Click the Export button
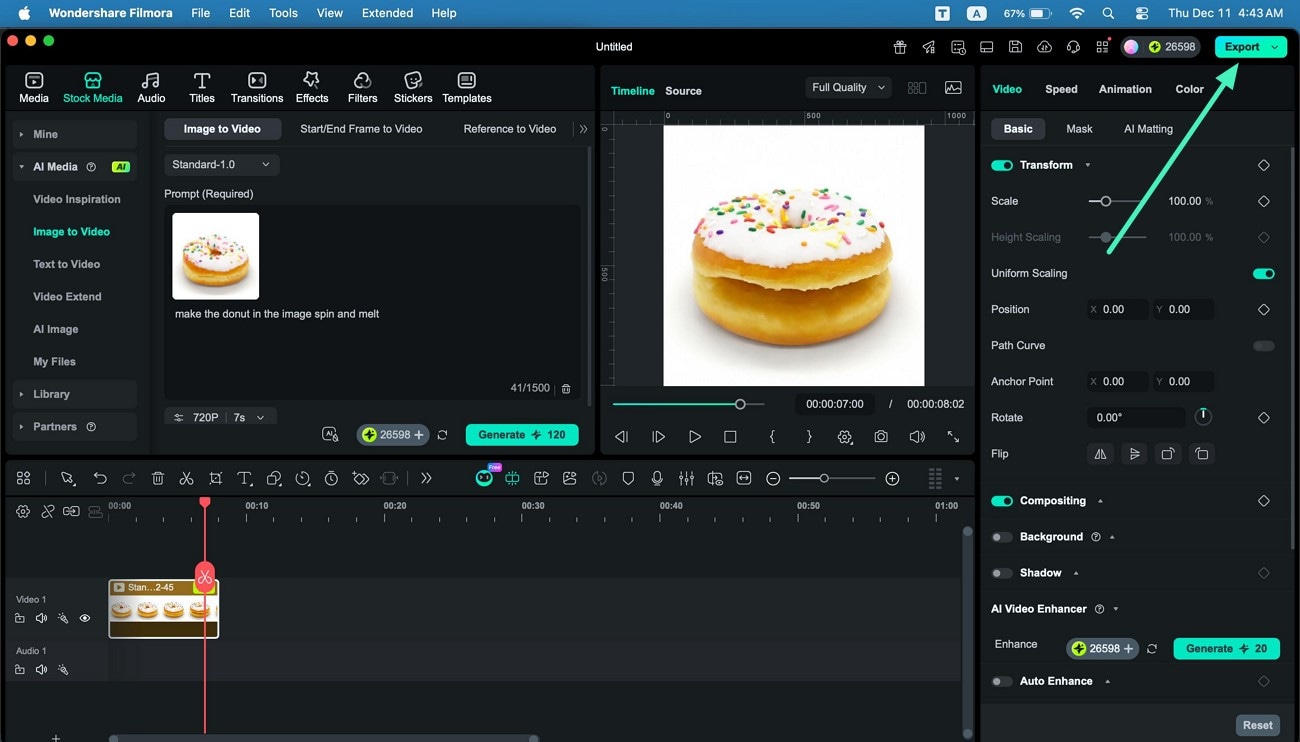Image resolution: width=1300 pixels, height=742 pixels. tap(1243, 46)
